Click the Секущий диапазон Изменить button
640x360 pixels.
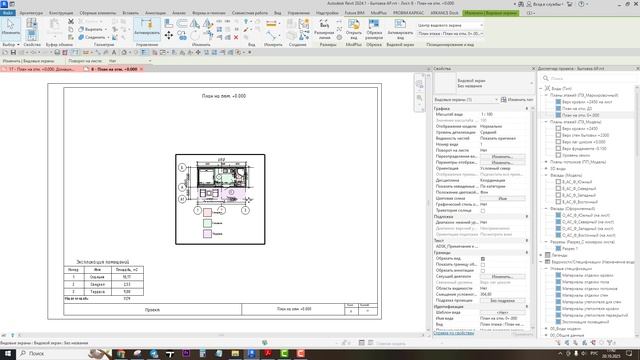(502, 276)
